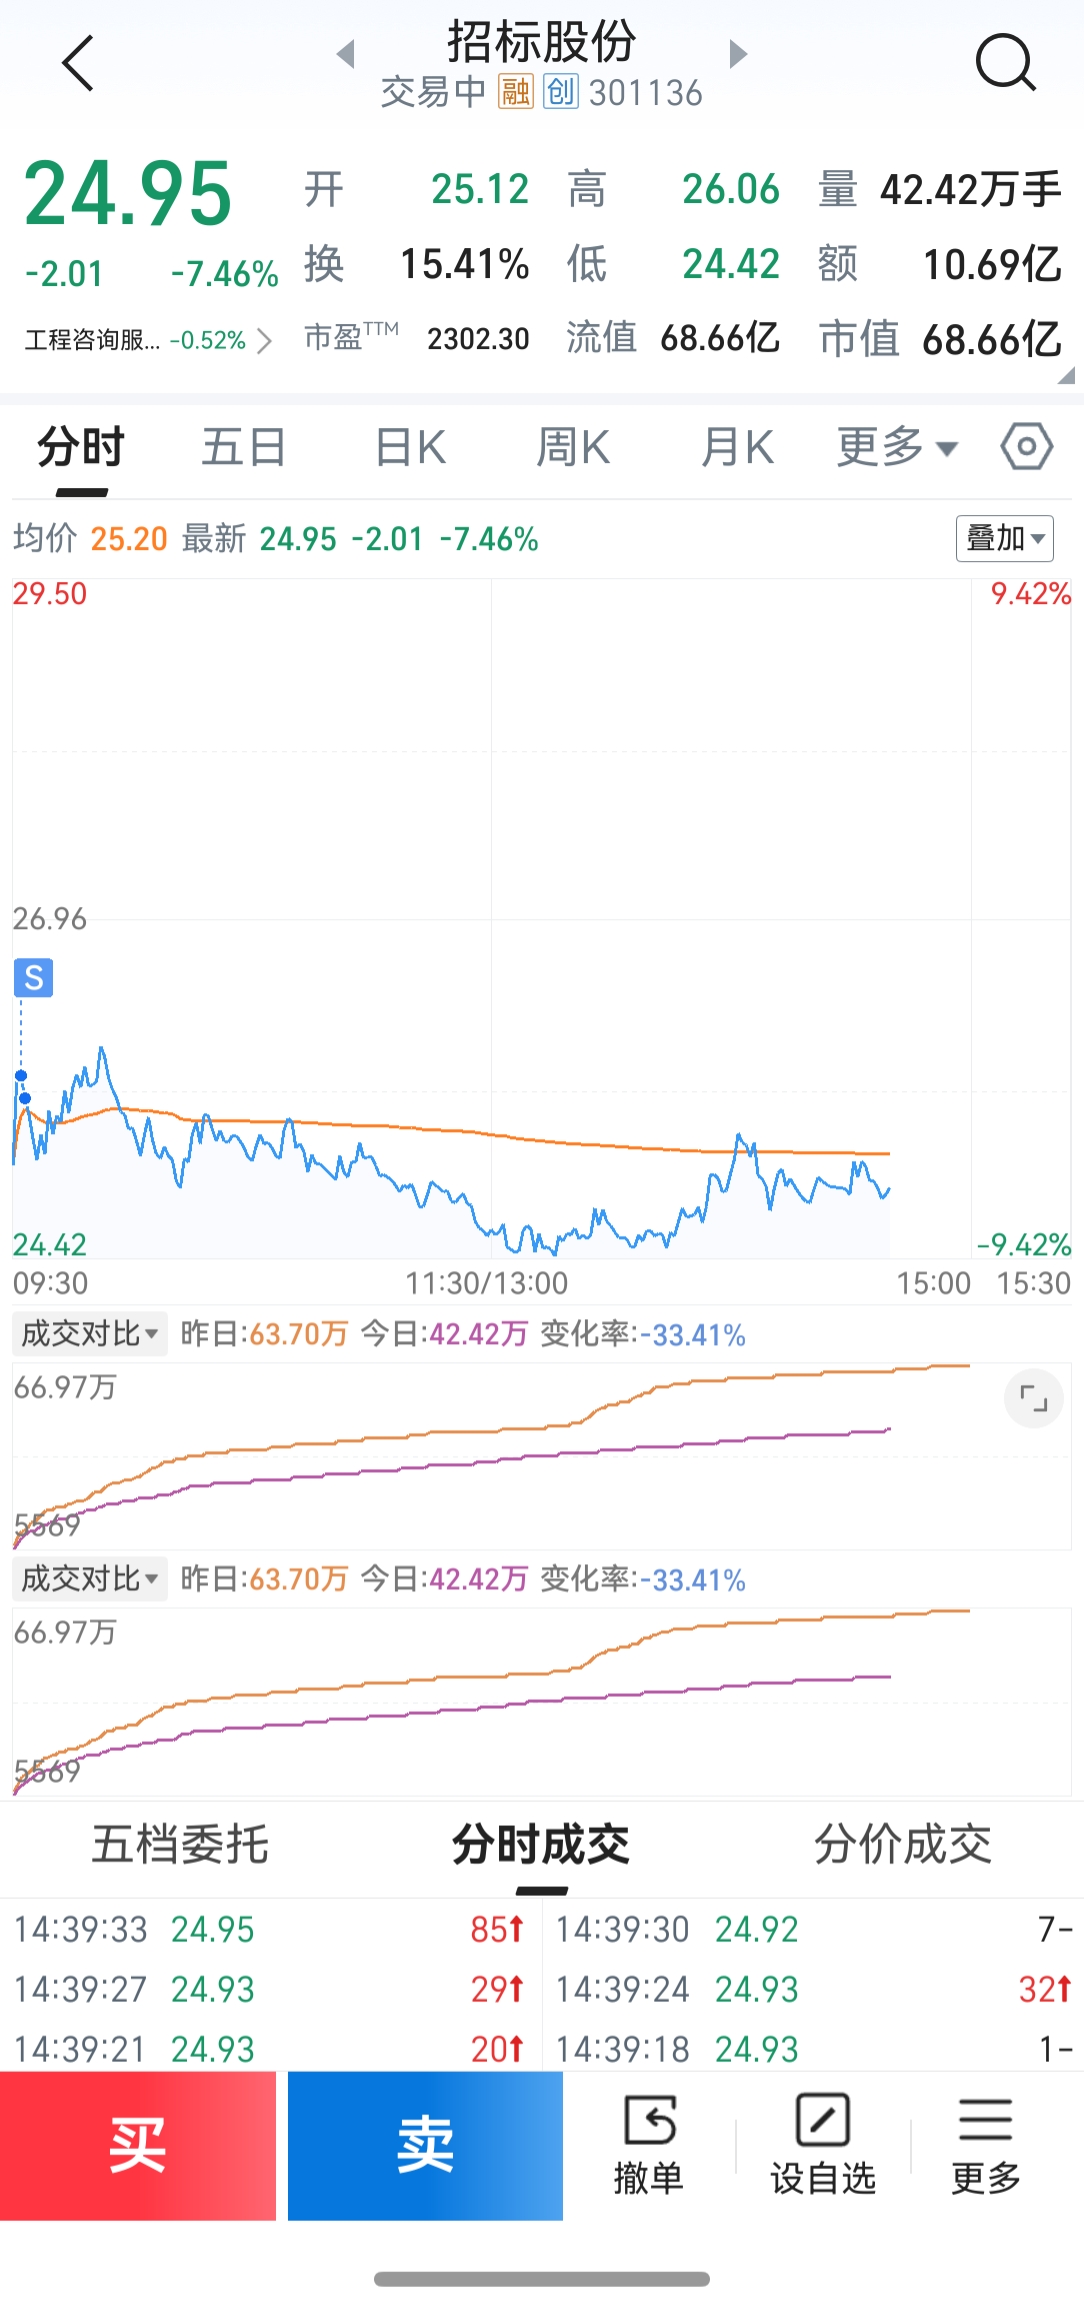The width and height of the screenshot is (1084, 2303).
Task: Open the 叠加 overlay dropdown
Action: (x=1004, y=539)
